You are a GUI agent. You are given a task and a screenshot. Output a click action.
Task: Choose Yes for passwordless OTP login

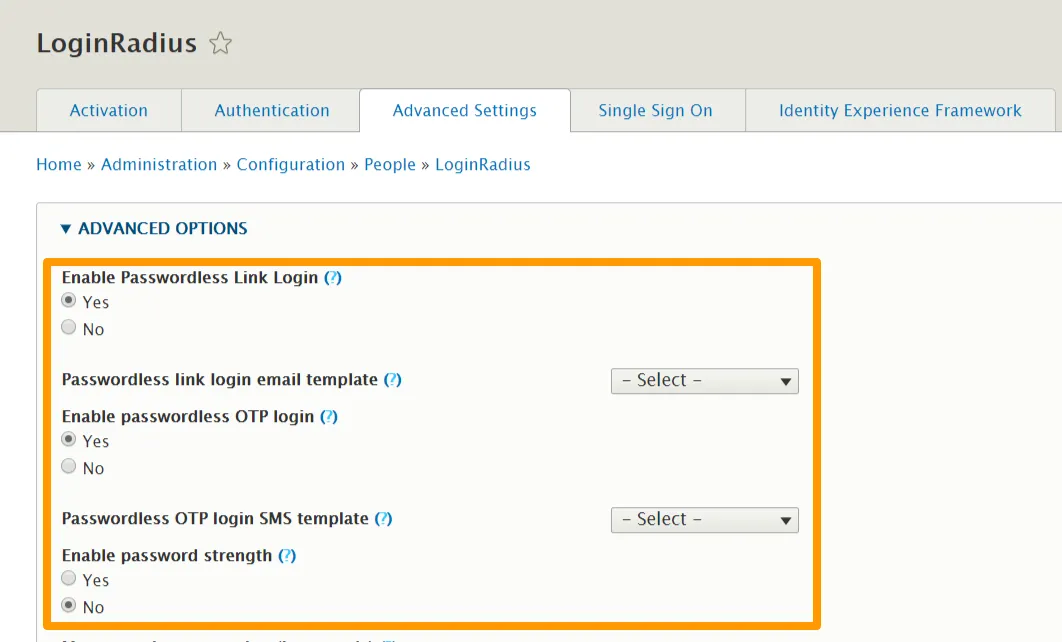coord(69,440)
